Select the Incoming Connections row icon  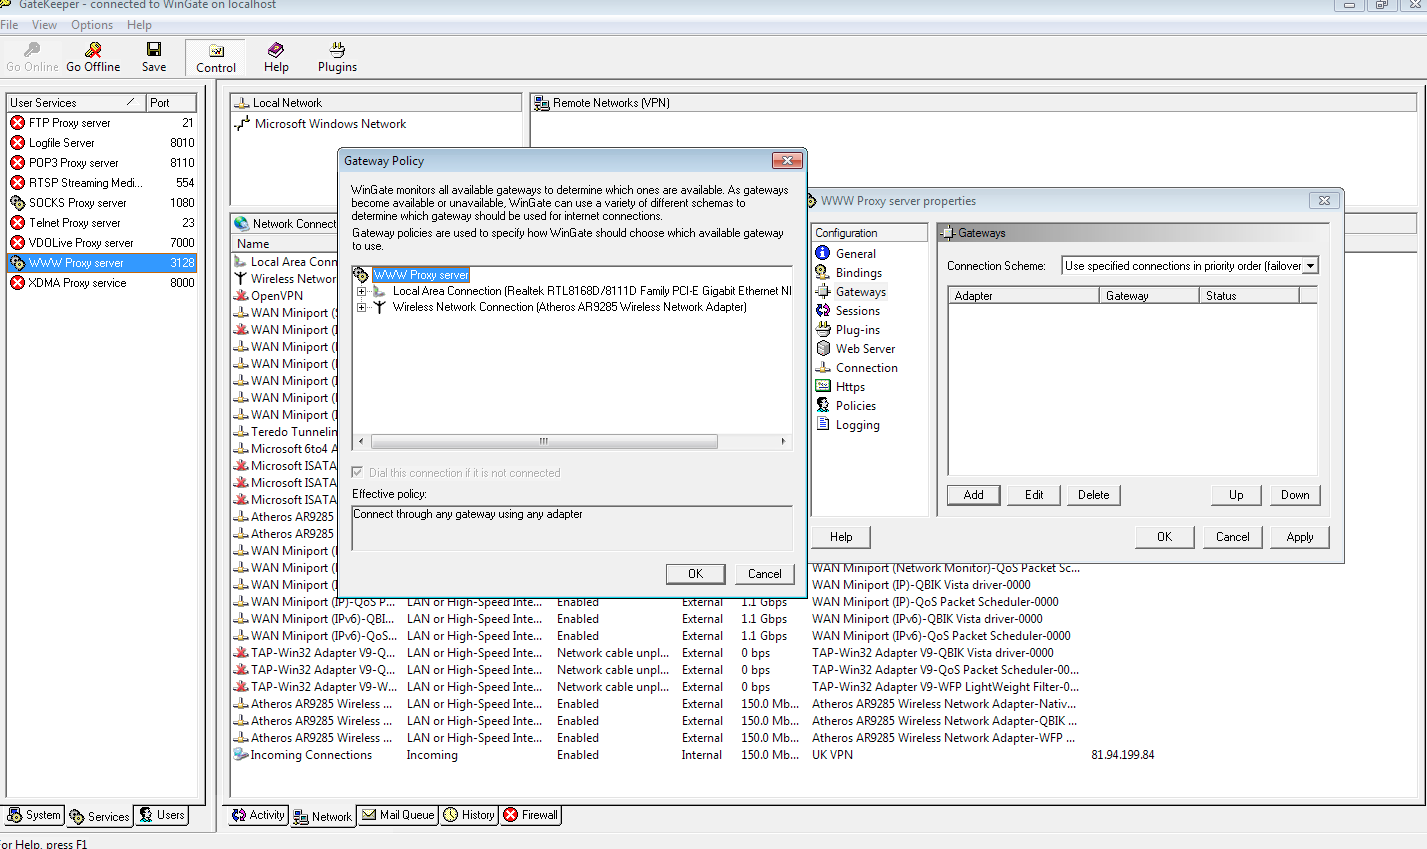pyautogui.click(x=241, y=755)
